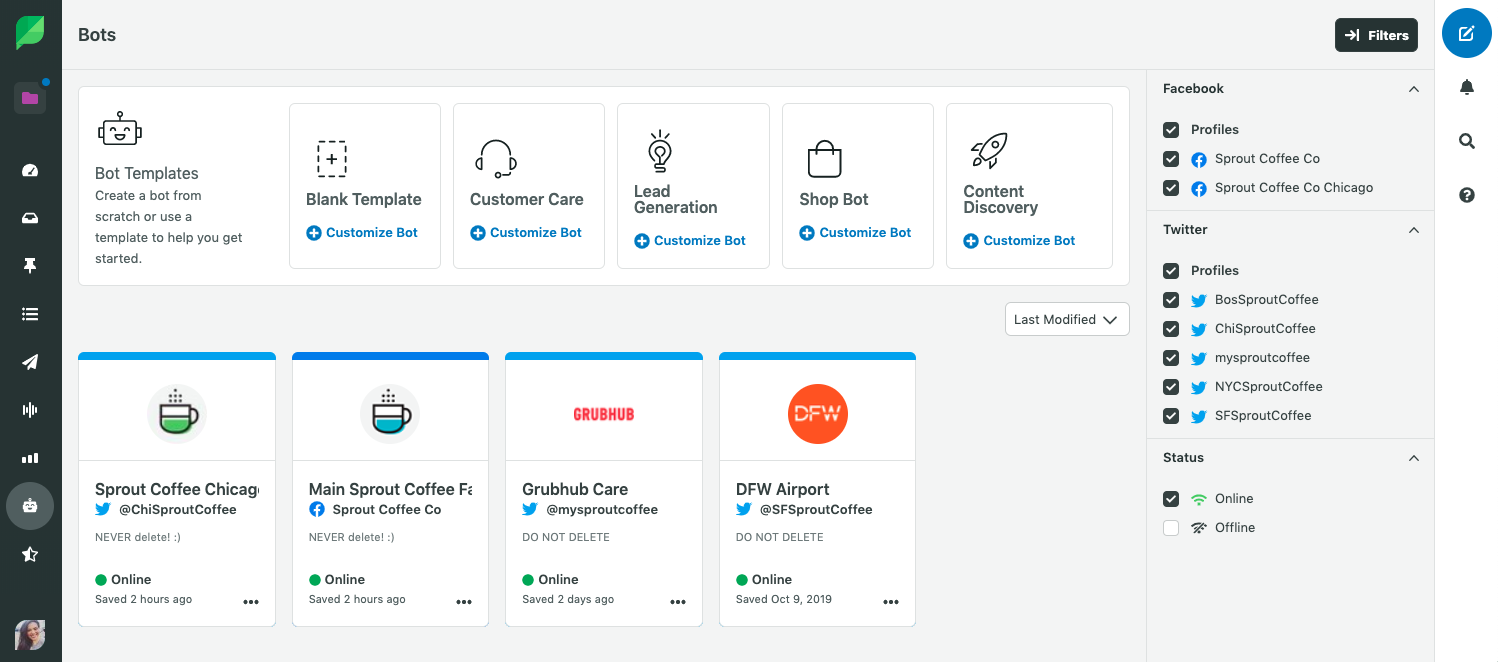Open more options on Main Sprout Coffee card
This screenshot has height=662, width=1498.
[464, 602]
